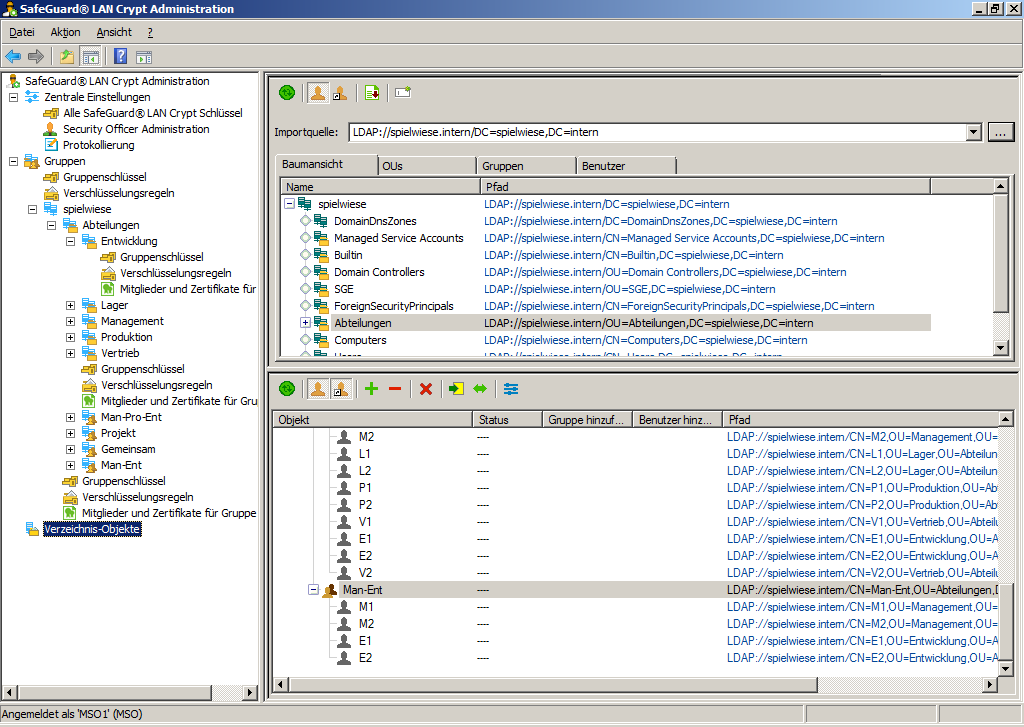Select Security Officer Administration in tree
The width and height of the screenshot is (1024, 727).
[136, 129]
